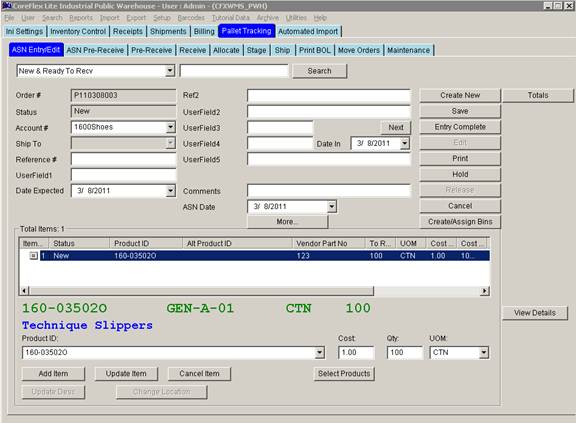Open the ASN Pre-Receive subtab

tap(95, 50)
